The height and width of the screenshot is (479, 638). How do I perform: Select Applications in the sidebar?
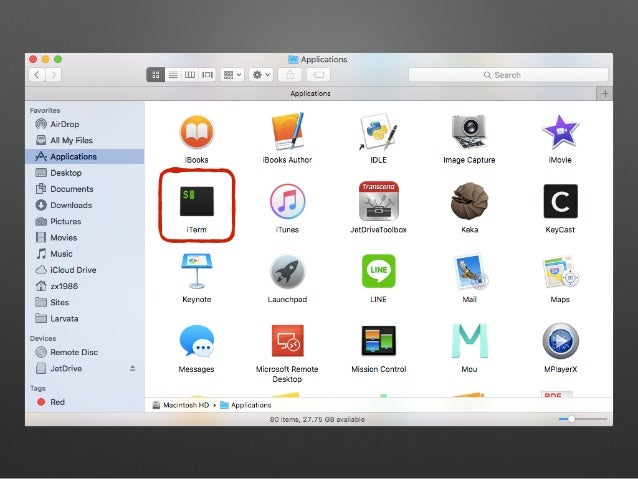pos(85,157)
